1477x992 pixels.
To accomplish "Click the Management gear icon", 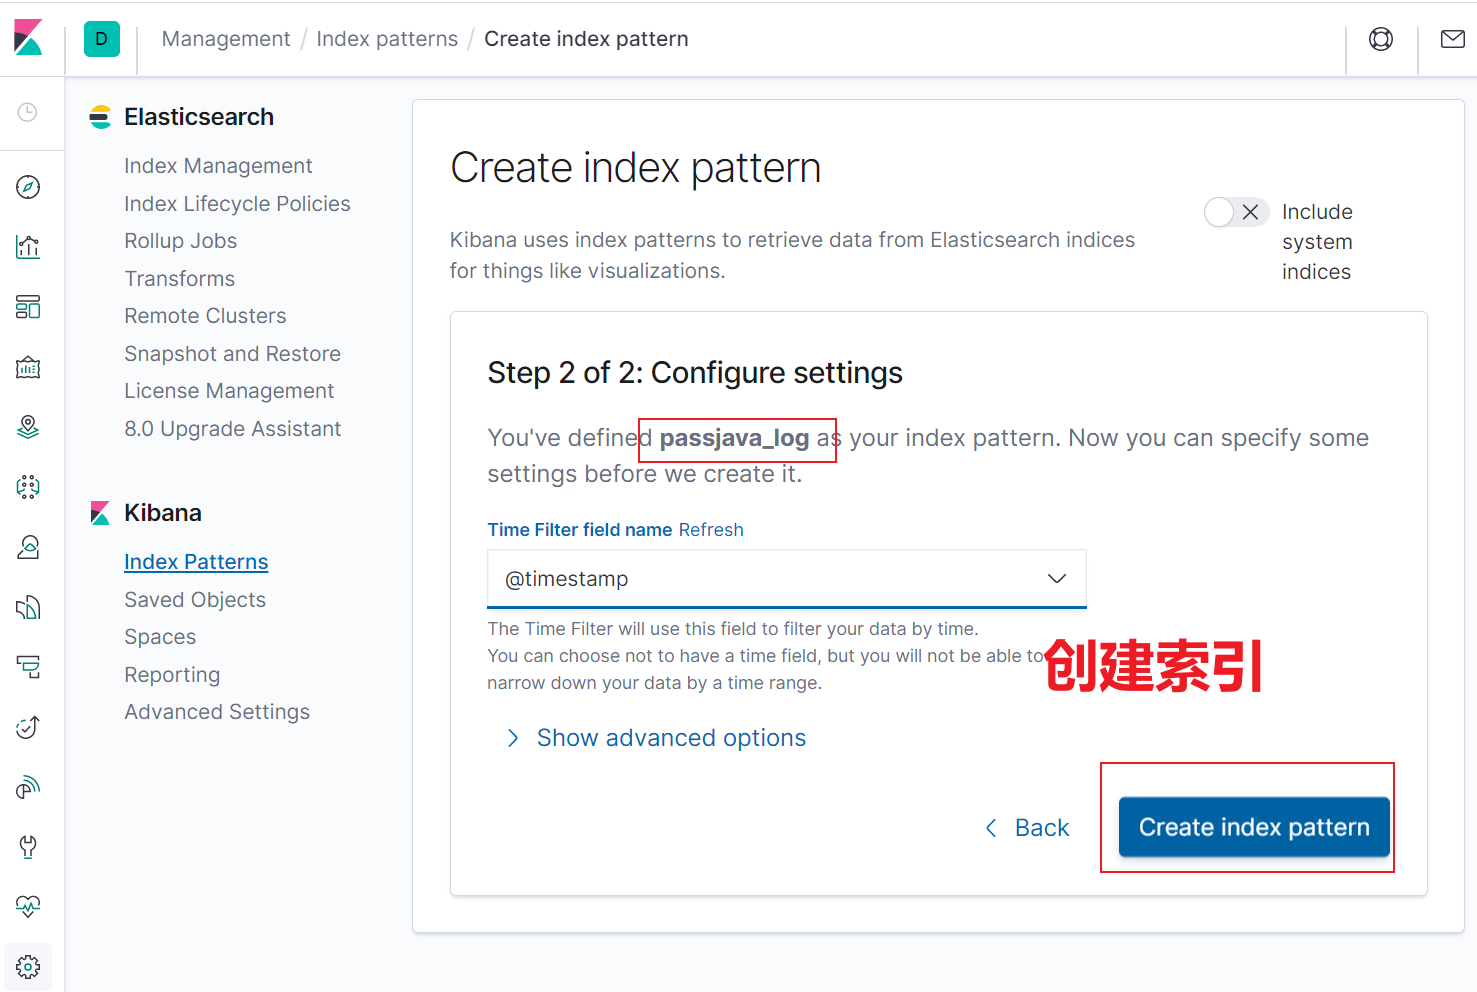I will click(x=28, y=967).
